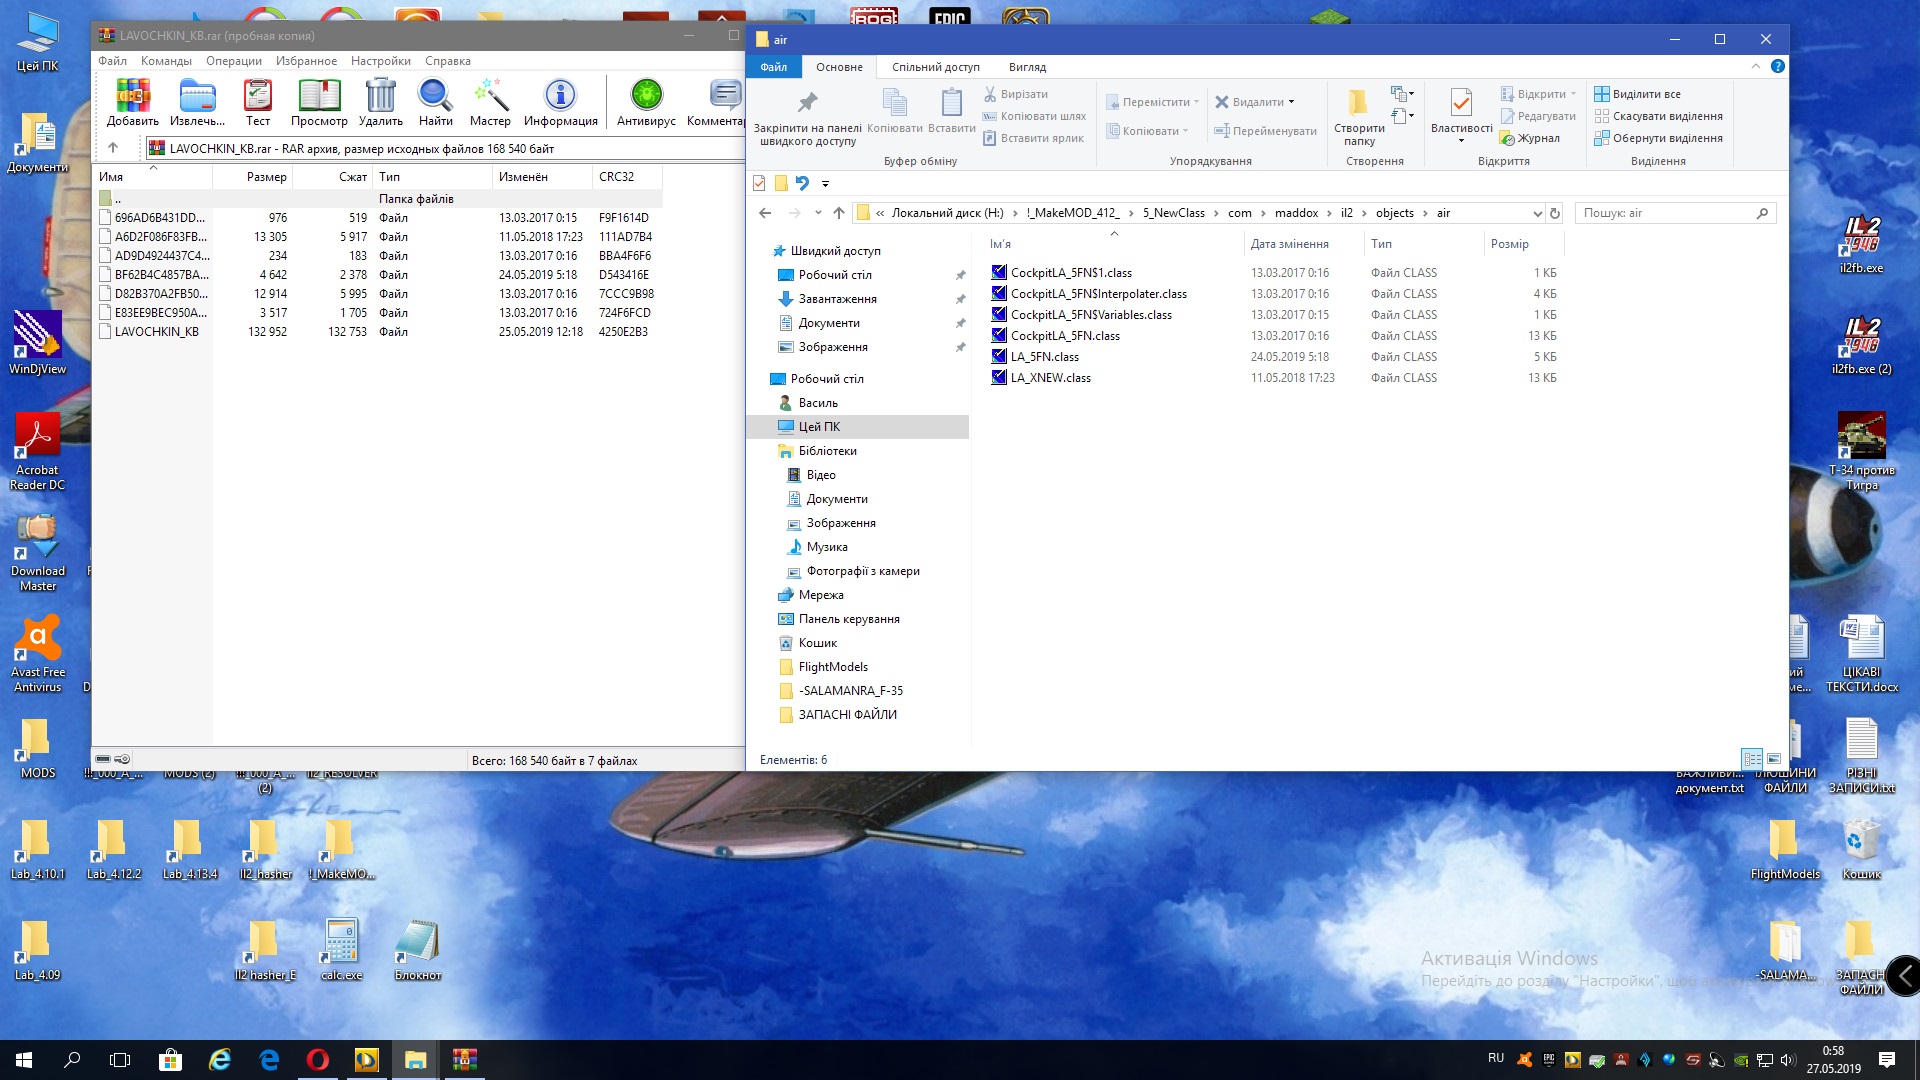Click Properties icon in Explorer ribbon
Screen dimensions: 1920x1080
coord(1461,103)
